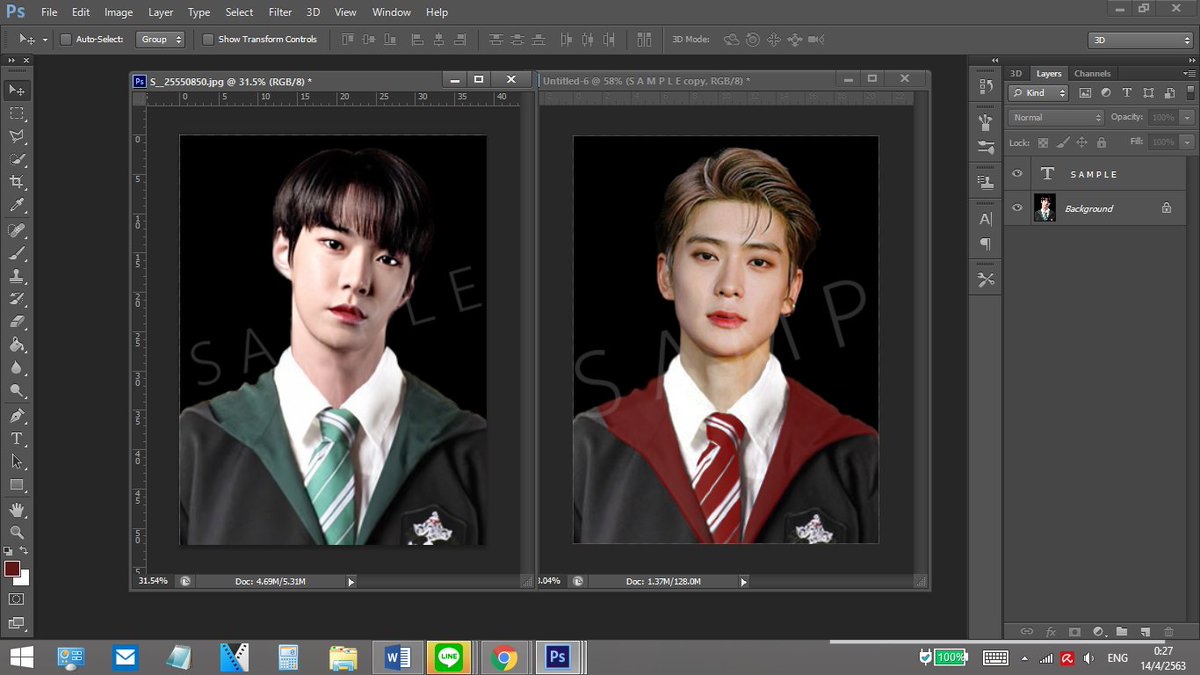Enable the Auto-Select checkbox
The width and height of the screenshot is (1200, 675).
click(66, 39)
